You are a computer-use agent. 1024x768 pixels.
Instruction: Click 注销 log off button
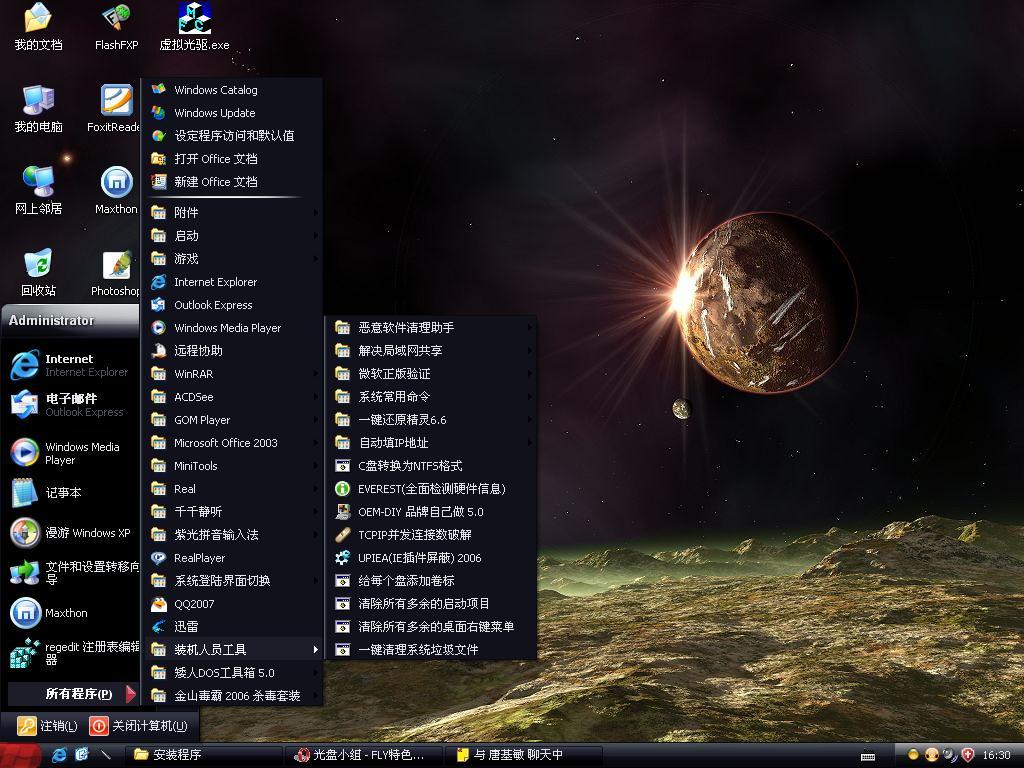tap(47, 726)
